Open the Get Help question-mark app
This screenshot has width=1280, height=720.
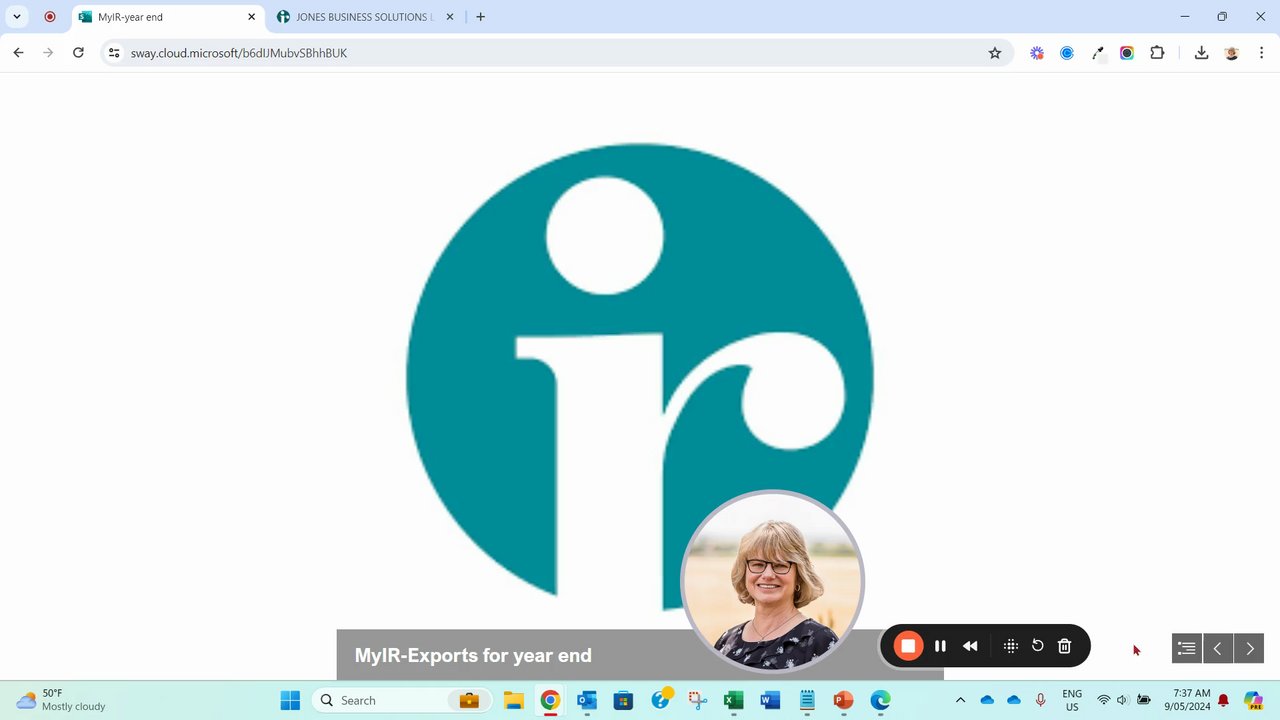(660, 700)
